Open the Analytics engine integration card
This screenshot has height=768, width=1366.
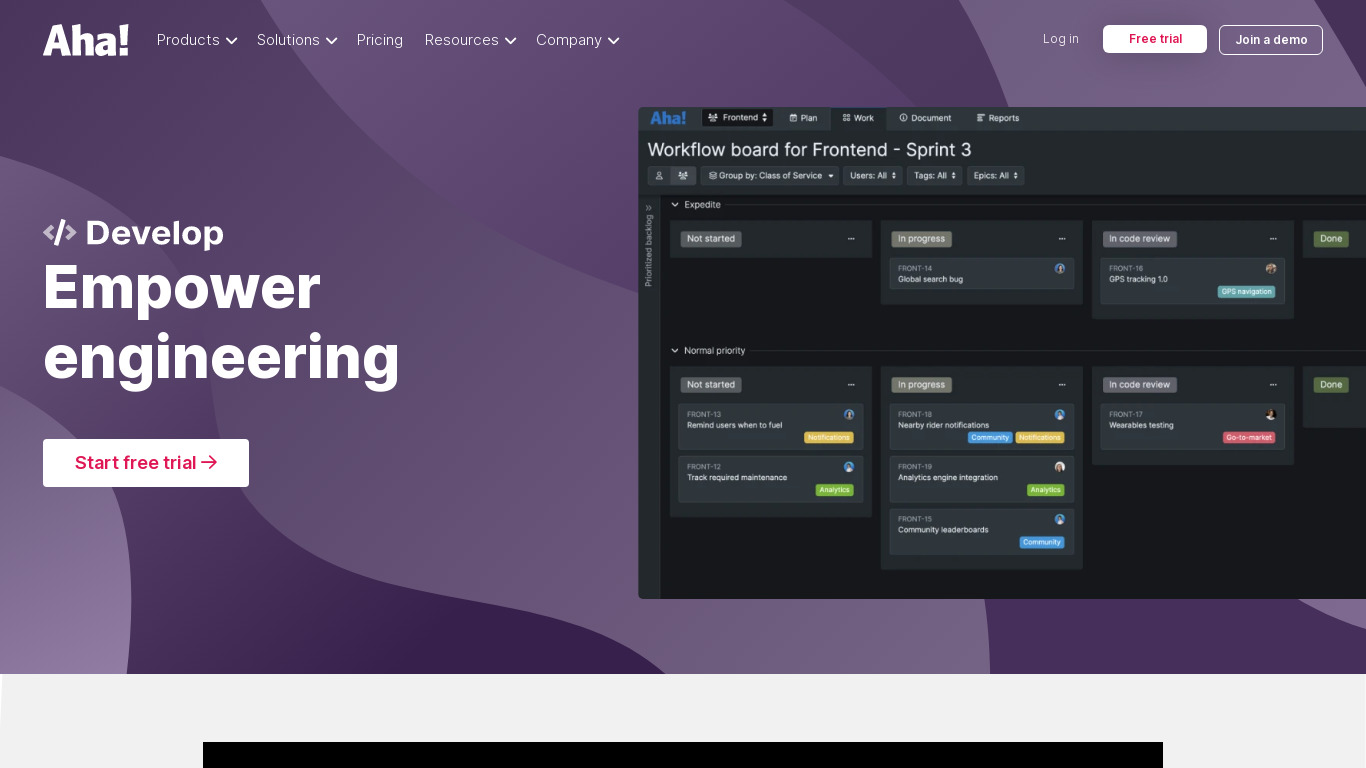[x=982, y=479]
